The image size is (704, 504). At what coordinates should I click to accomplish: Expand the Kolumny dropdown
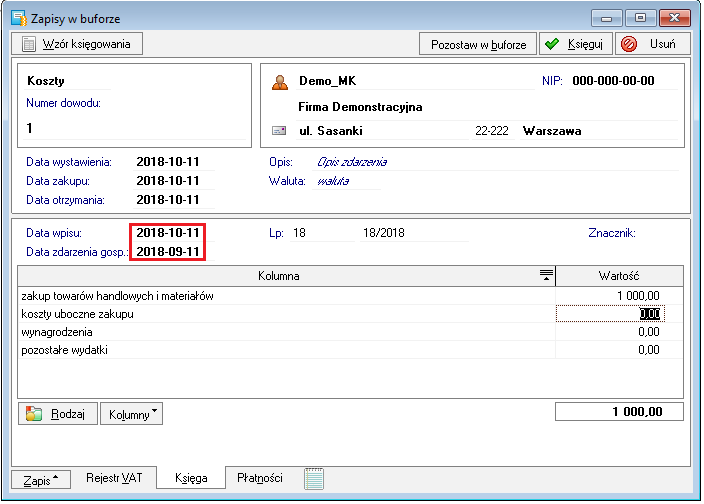[x=131, y=414]
